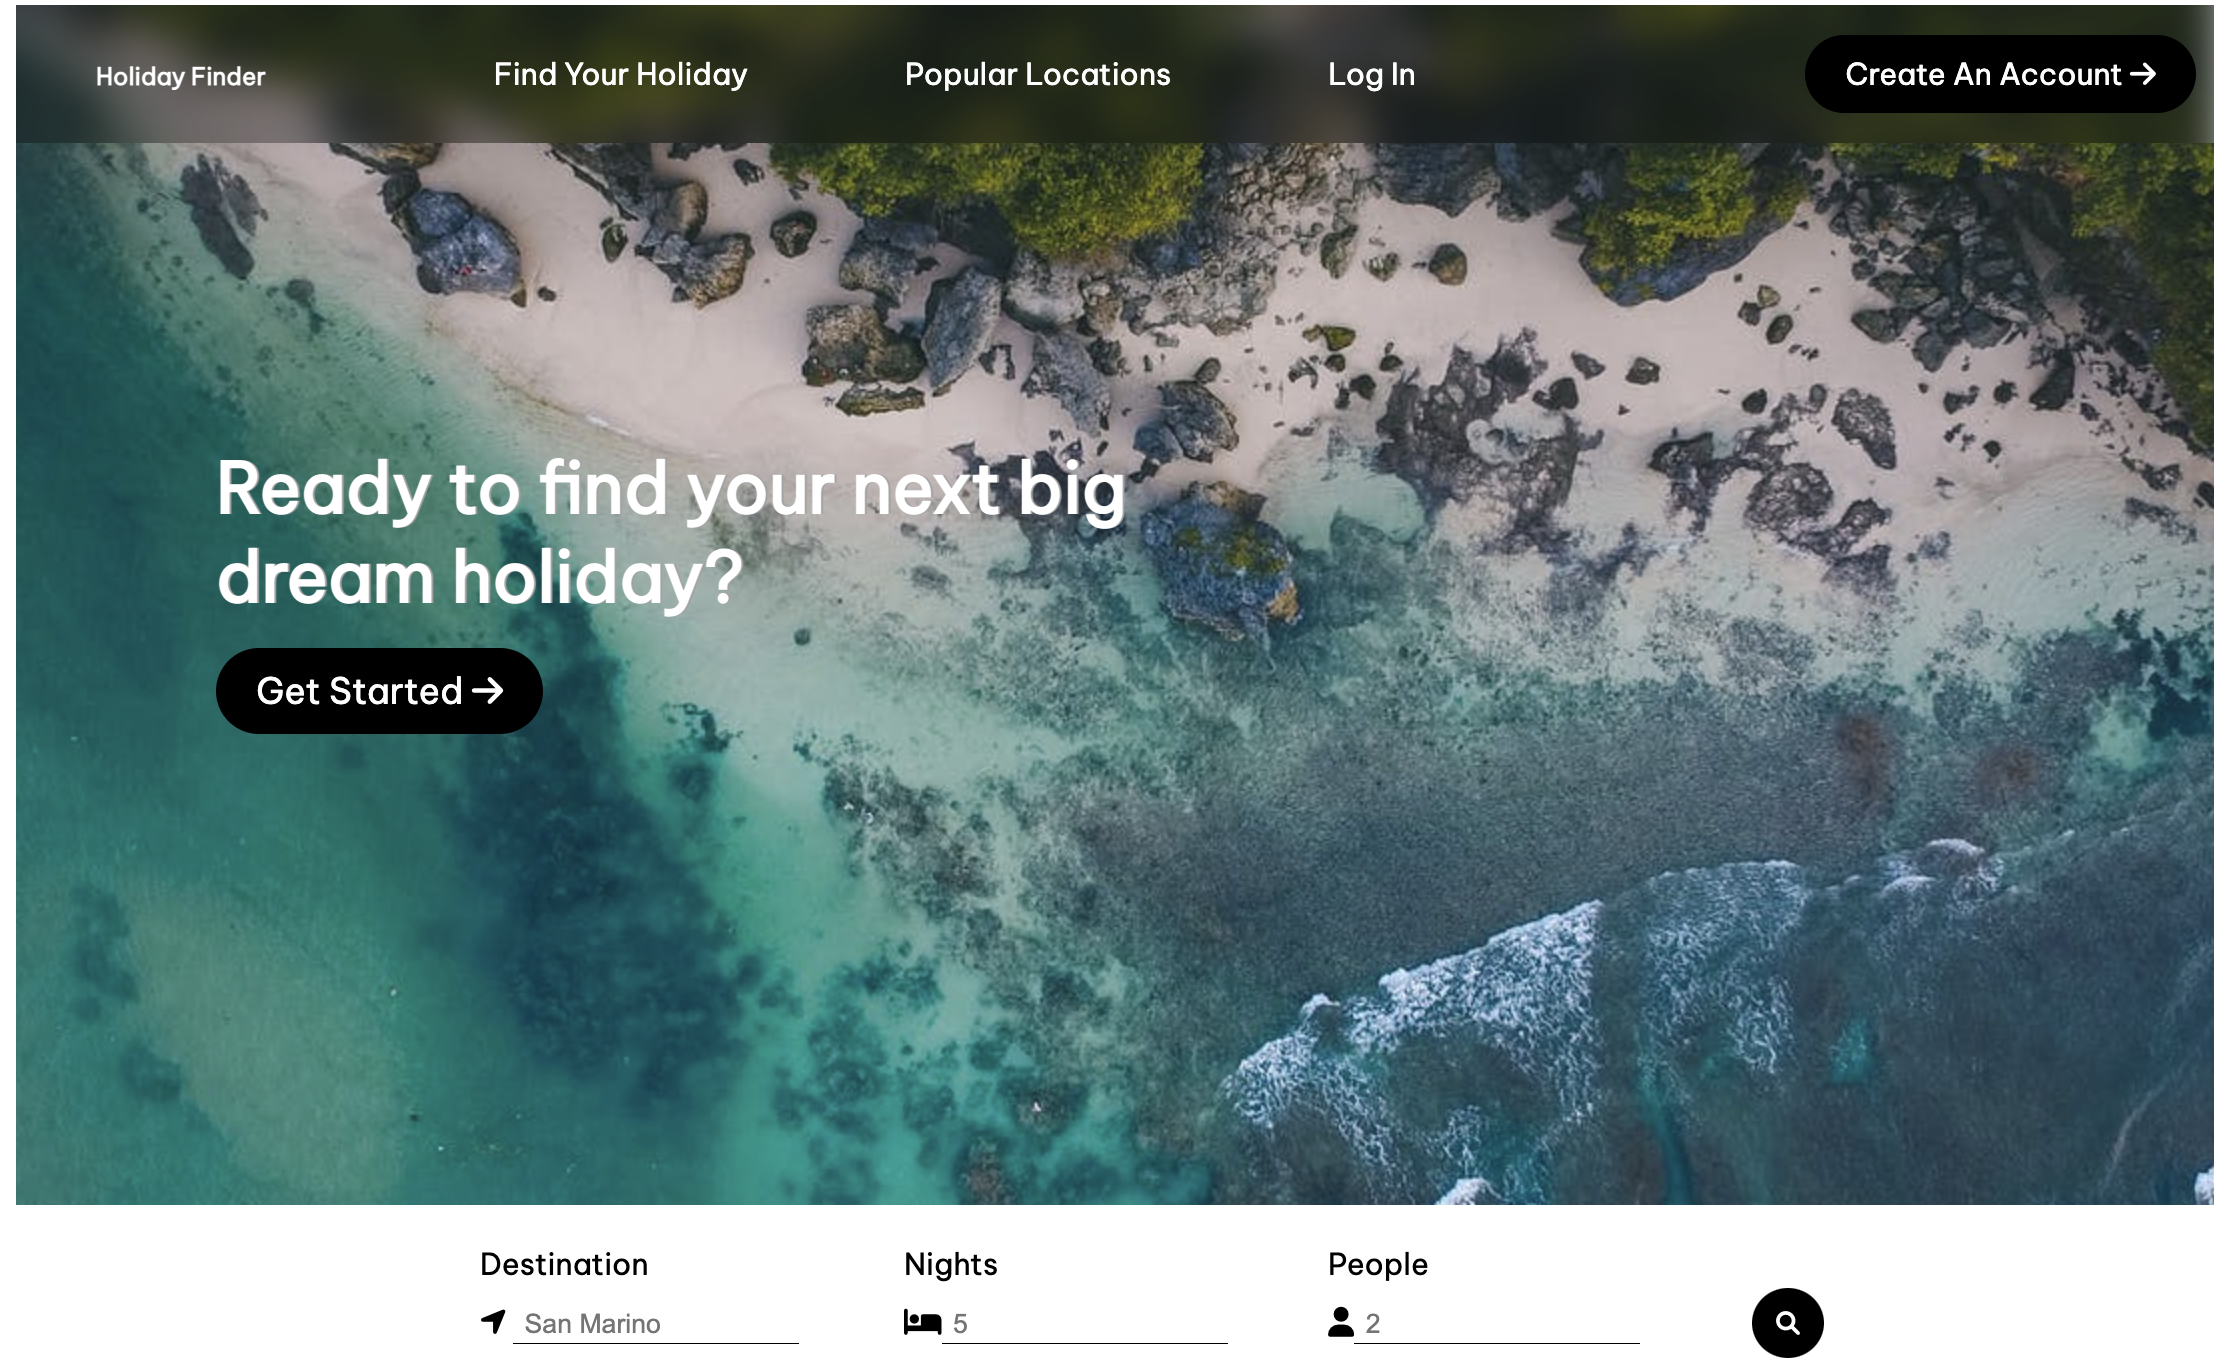This screenshot has height=1369, width=2214.
Task: Click the arrow icon beside Get Started
Action: (x=487, y=691)
